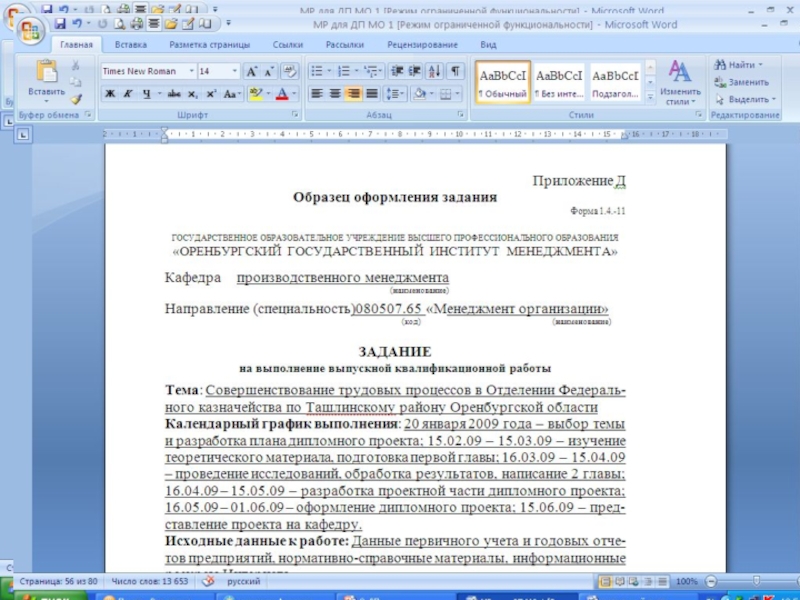This screenshot has height=600, width=800.
Task: Open Абзац dialog launcher
Action: click(x=461, y=115)
